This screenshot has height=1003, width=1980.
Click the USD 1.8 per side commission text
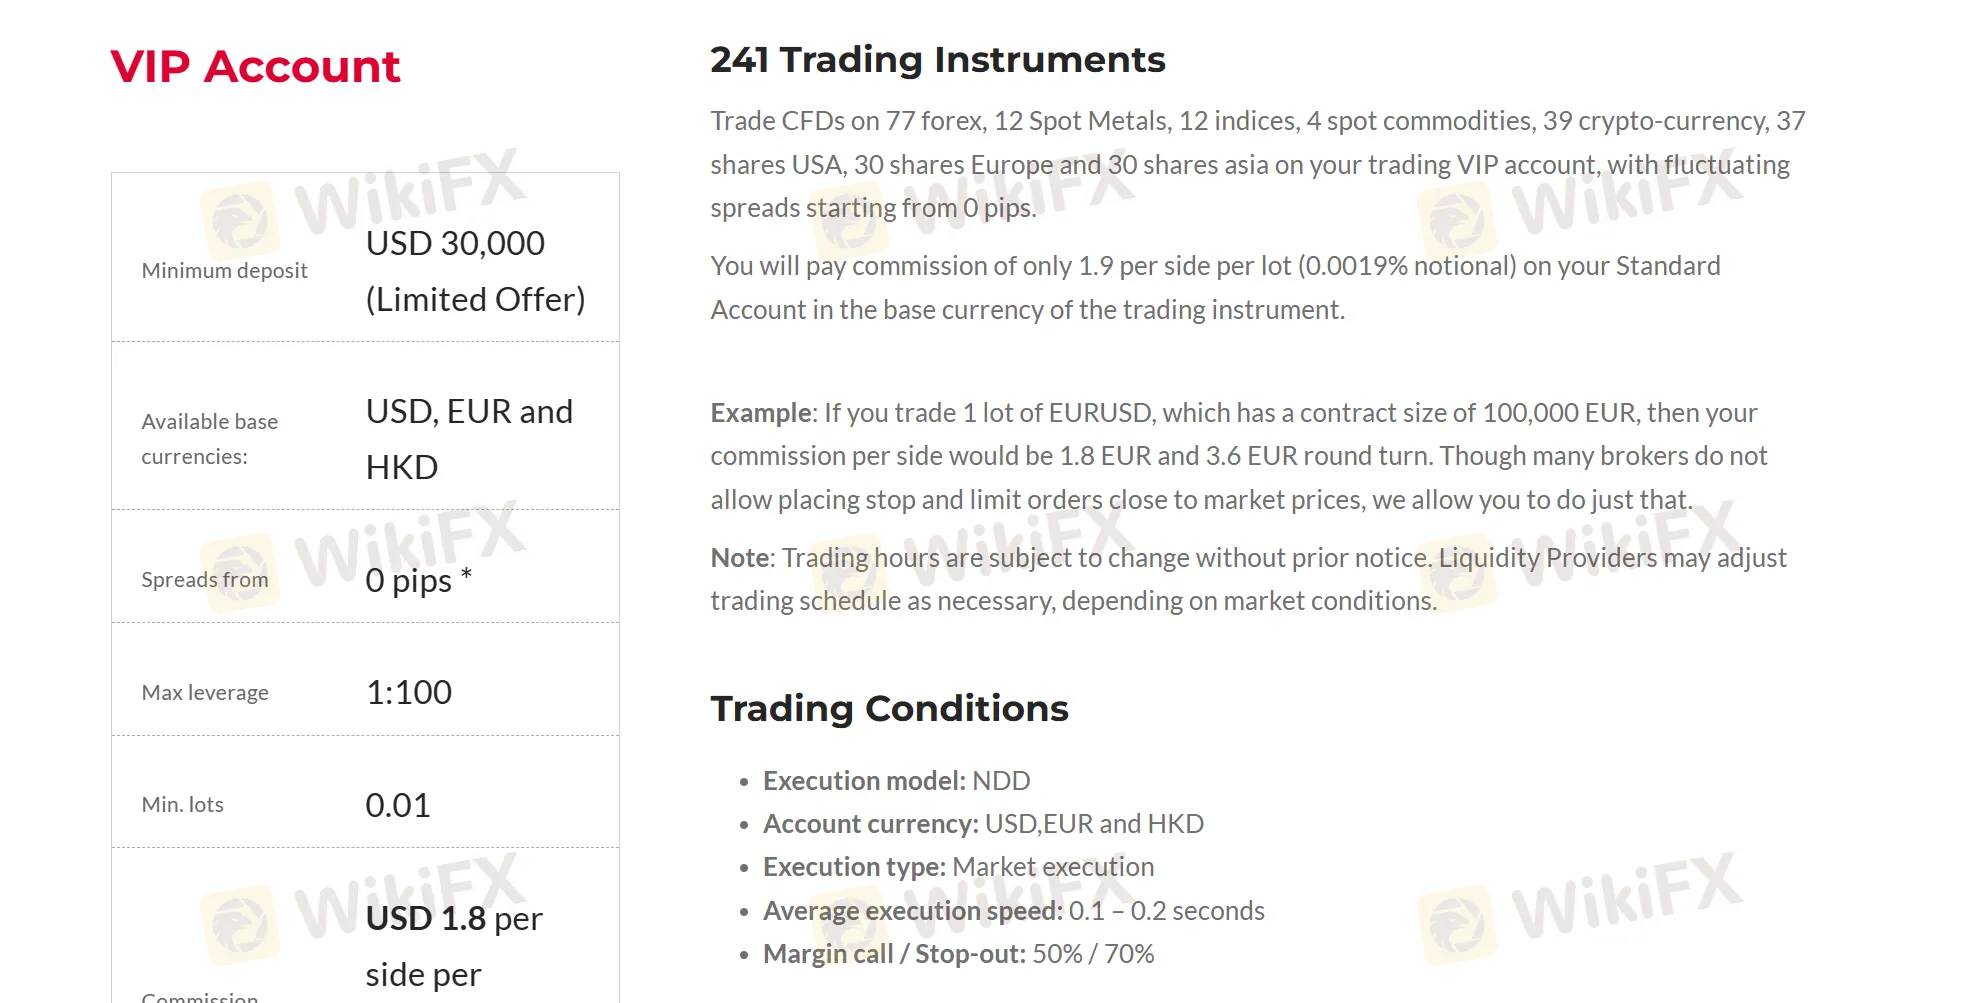(x=454, y=946)
